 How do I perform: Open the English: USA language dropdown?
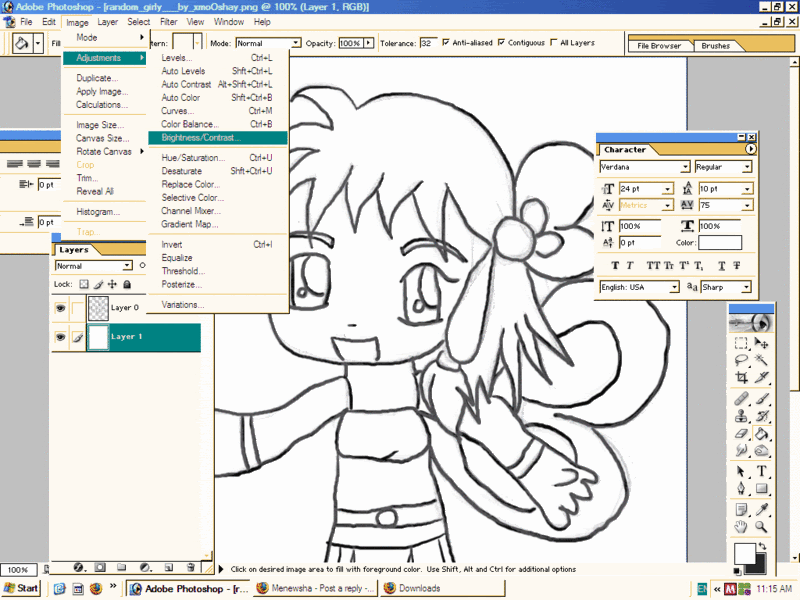click(x=674, y=287)
